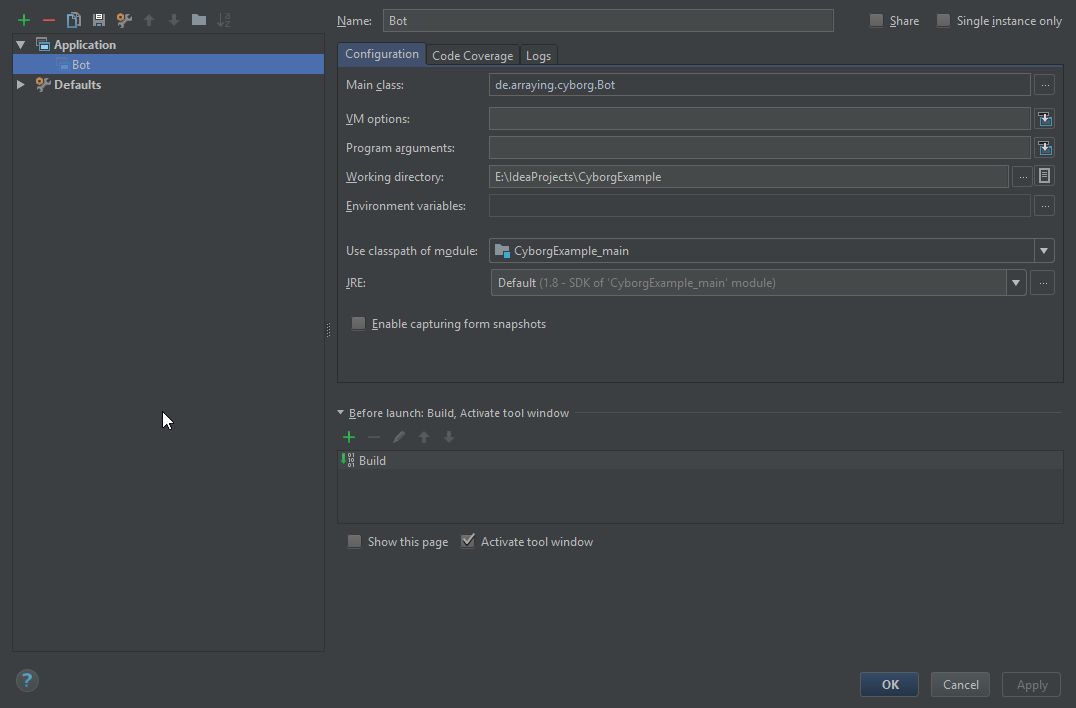Click into the VM options field
The width and height of the screenshot is (1076, 708).
(760, 119)
